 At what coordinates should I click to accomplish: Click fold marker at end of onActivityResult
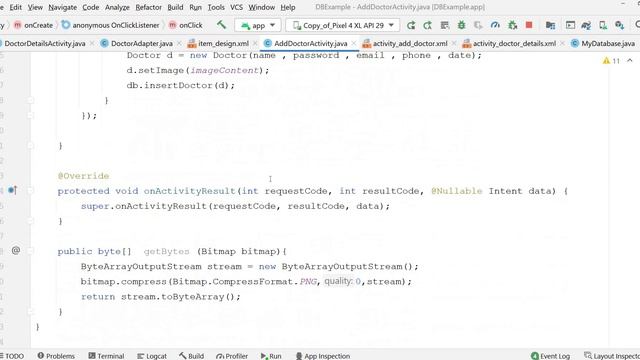point(31,221)
